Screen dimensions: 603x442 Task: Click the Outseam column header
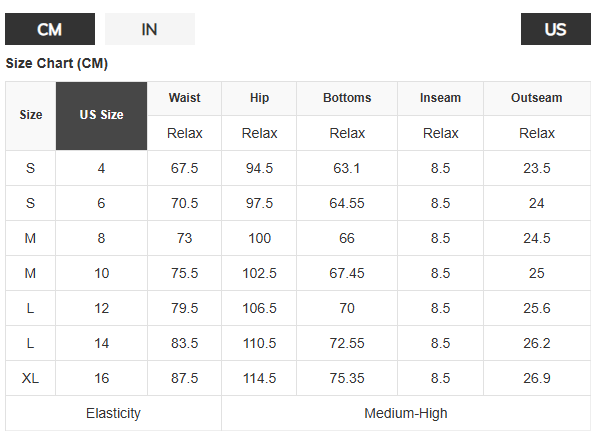point(537,98)
